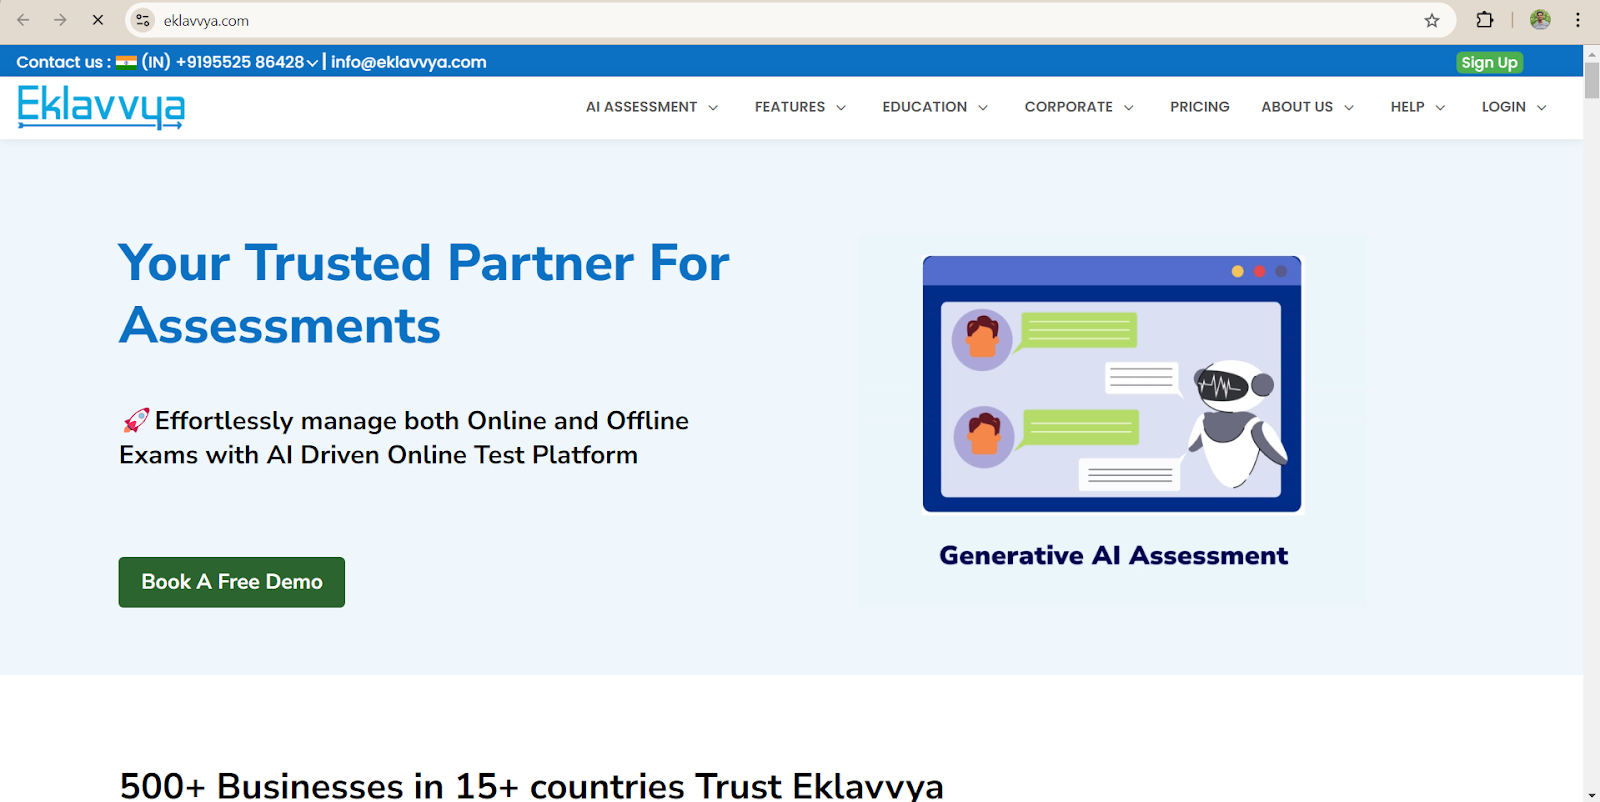Click the green Sign Up button
The image size is (1600, 802).
coord(1489,62)
